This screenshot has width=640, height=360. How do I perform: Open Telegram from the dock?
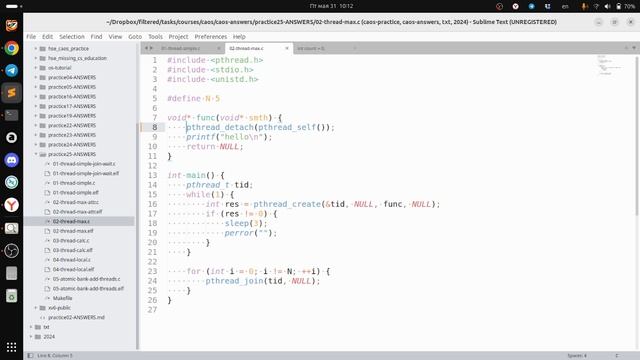(x=11, y=71)
